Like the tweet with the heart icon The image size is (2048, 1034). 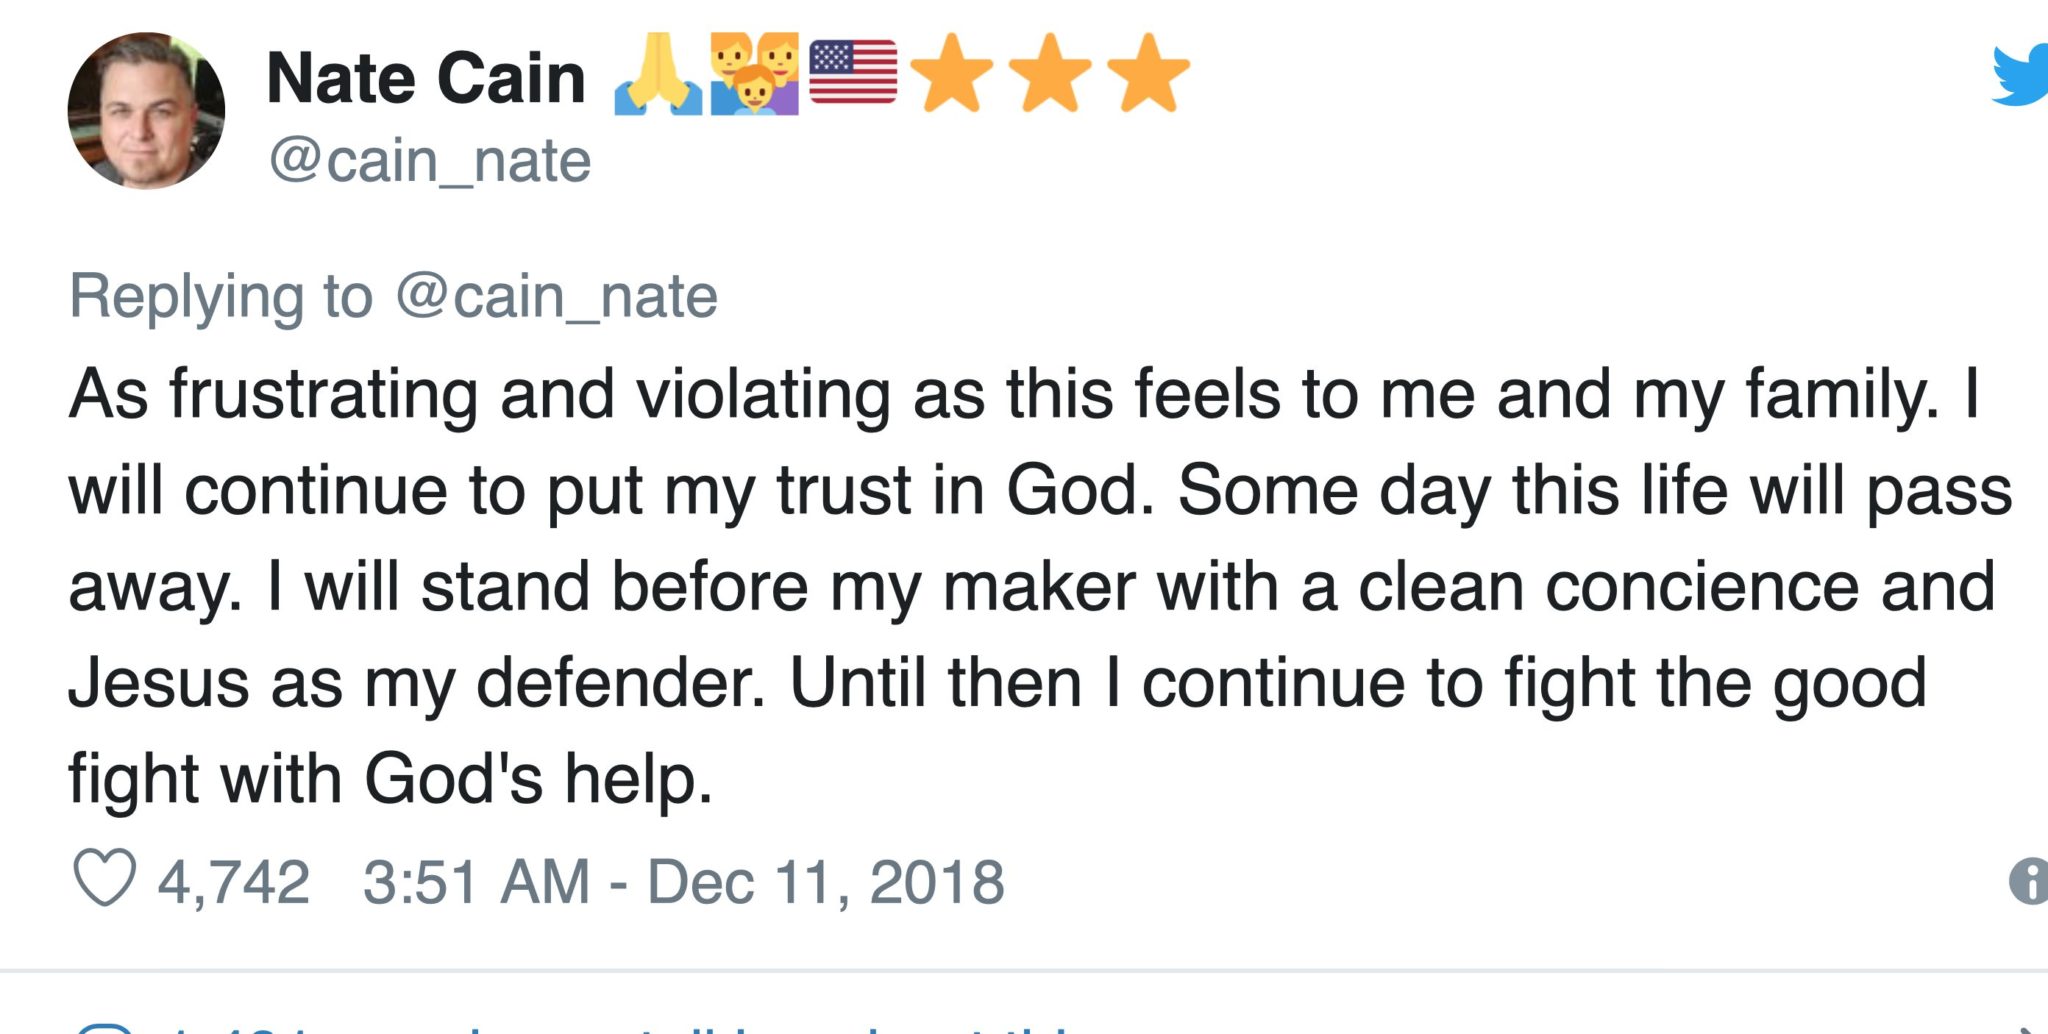coord(104,879)
